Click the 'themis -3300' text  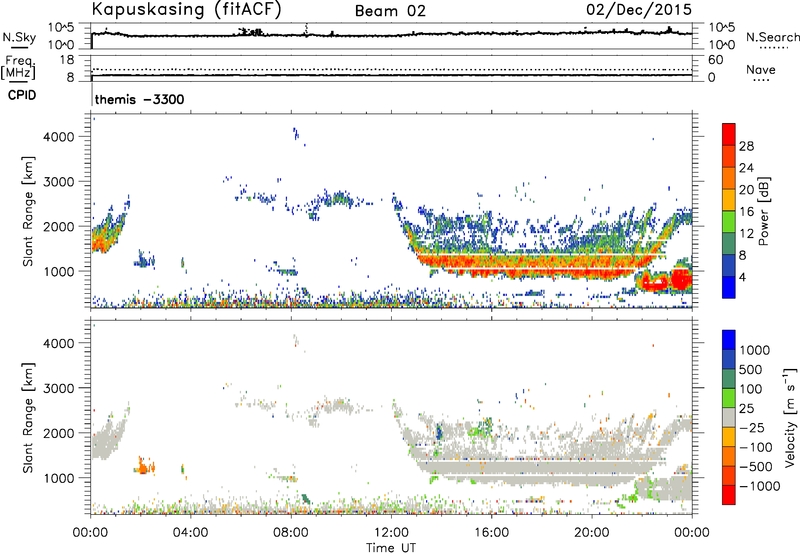pos(139,99)
